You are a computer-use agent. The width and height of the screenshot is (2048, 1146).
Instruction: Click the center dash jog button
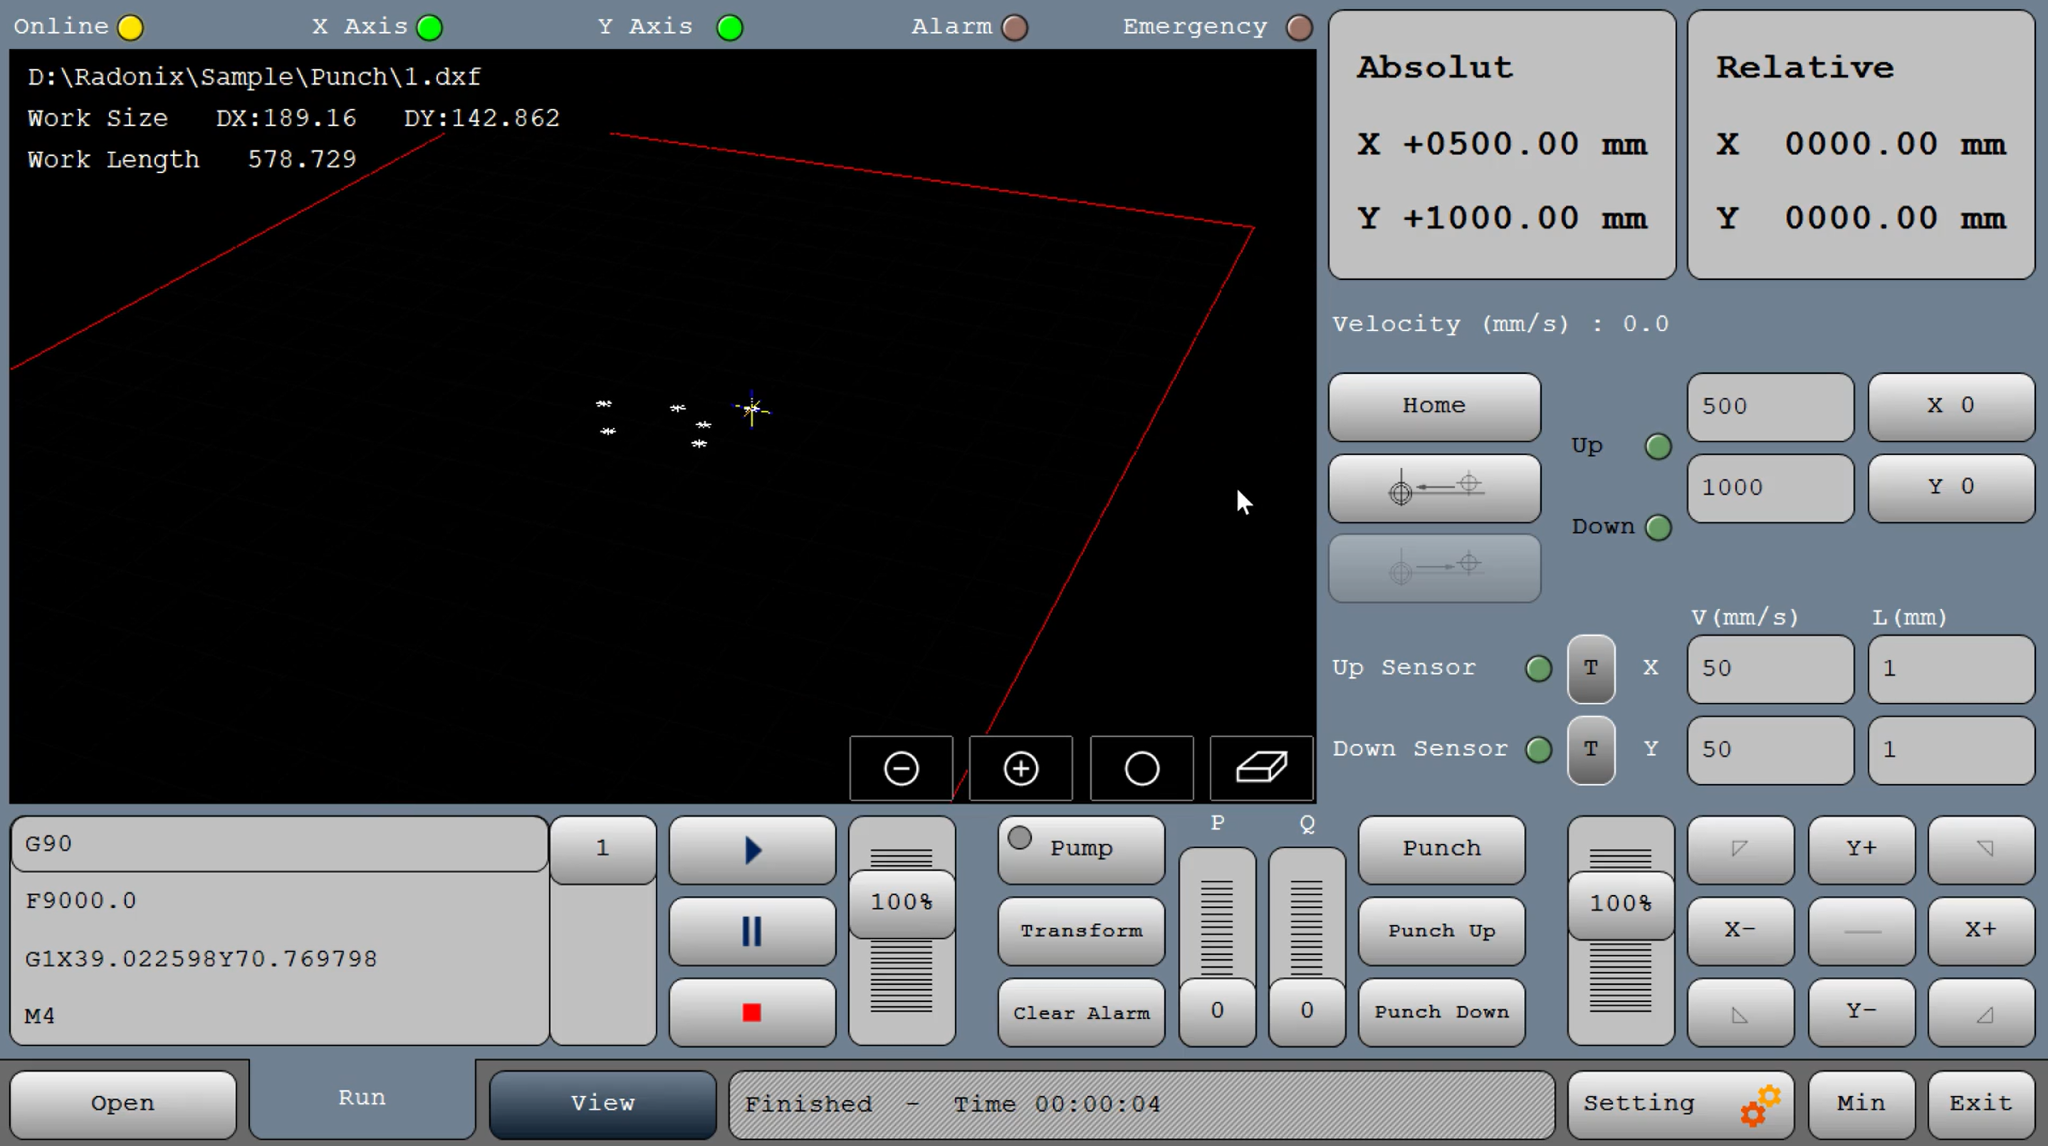point(1861,931)
